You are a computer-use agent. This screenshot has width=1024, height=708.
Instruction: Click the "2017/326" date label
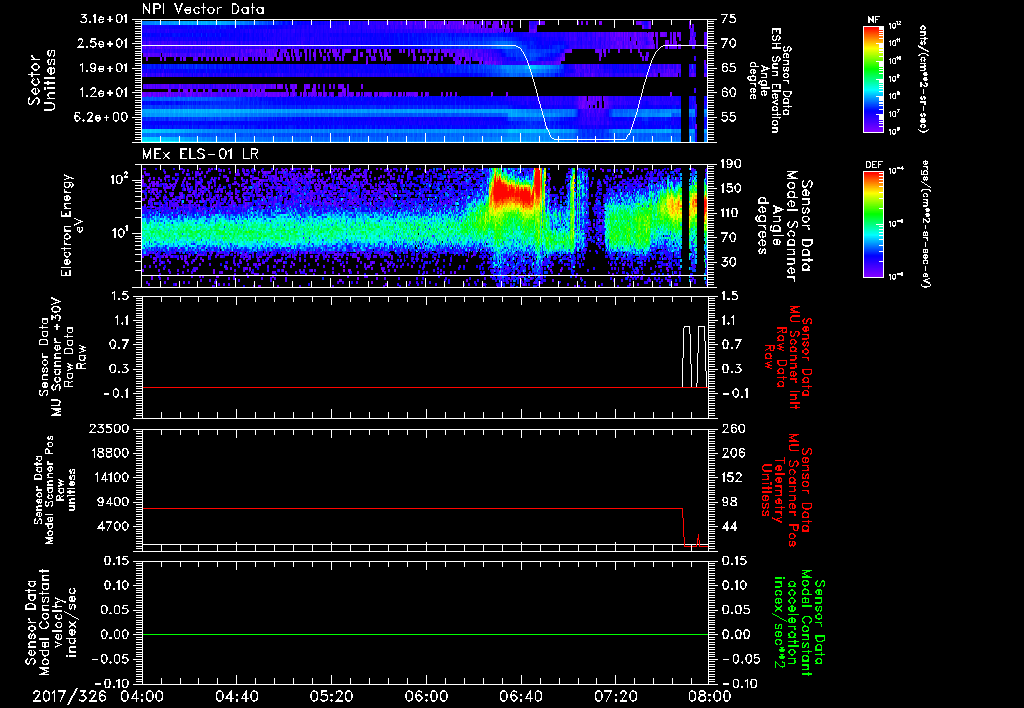point(70,696)
